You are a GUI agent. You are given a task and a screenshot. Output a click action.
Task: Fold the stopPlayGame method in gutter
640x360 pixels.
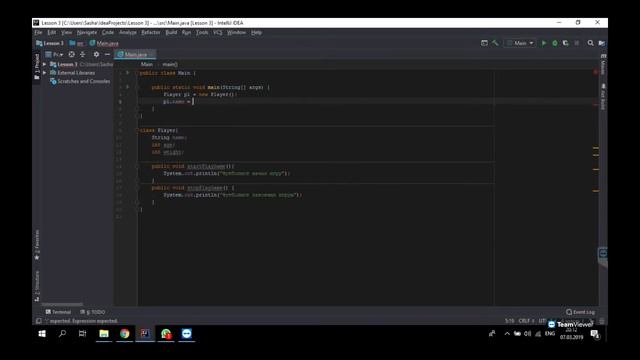point(138,188)
